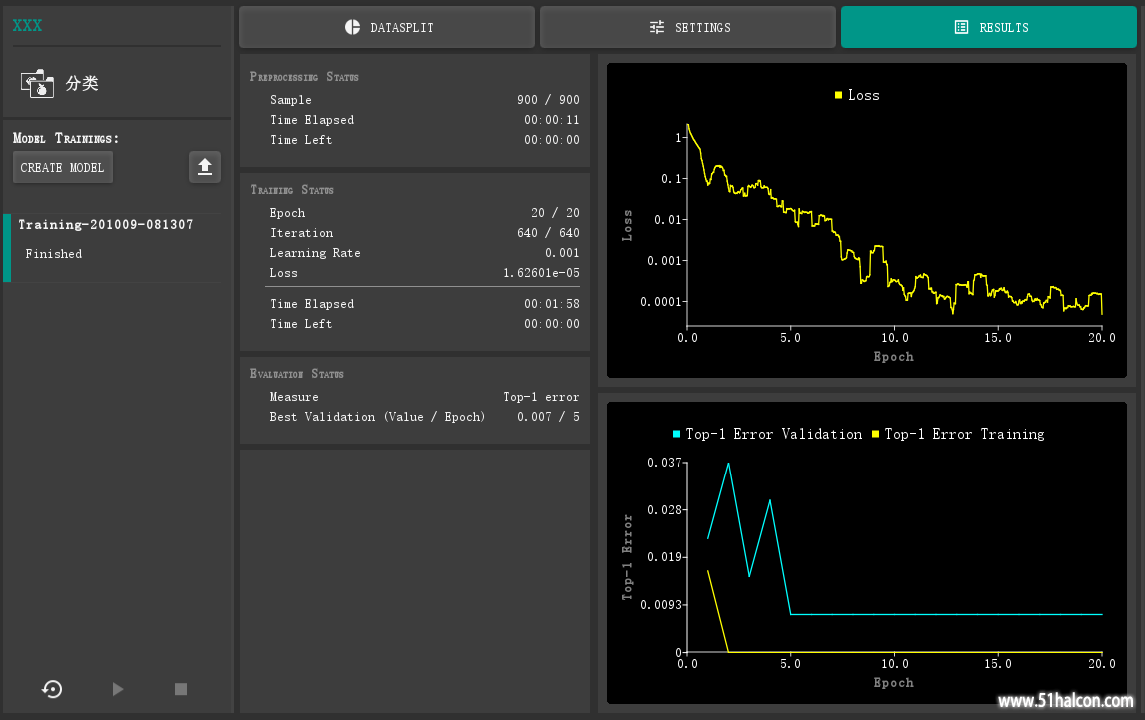Click the Finished status under the training

pyautogui.click(x=54, y=253)
